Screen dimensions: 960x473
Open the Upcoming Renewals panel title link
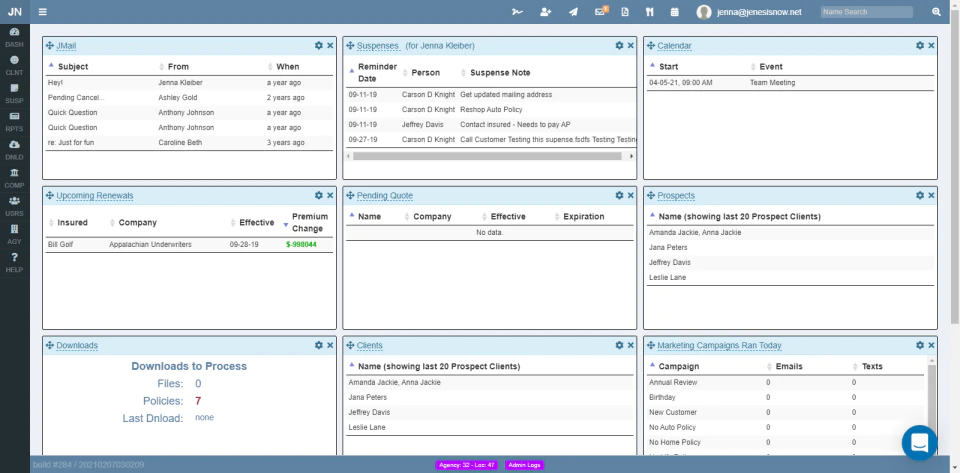[x=95, y=196]
